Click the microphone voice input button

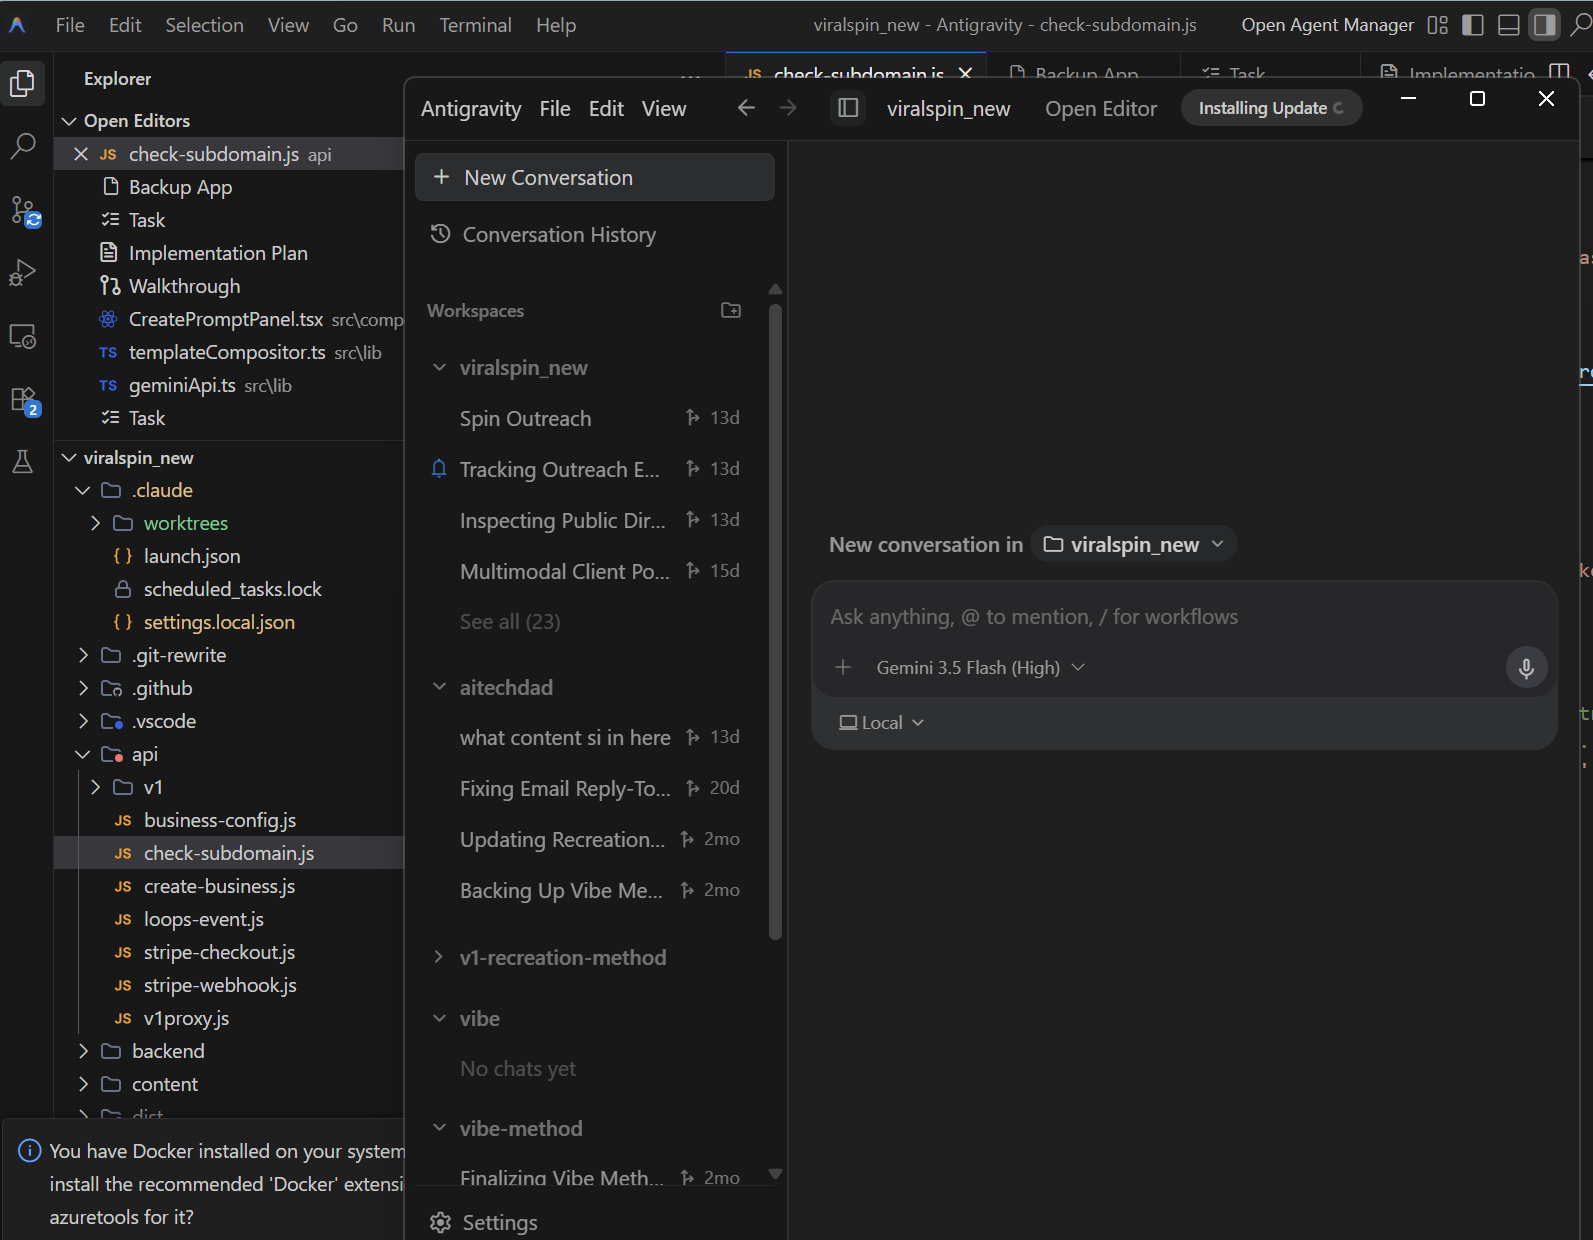coord(1526,668)
